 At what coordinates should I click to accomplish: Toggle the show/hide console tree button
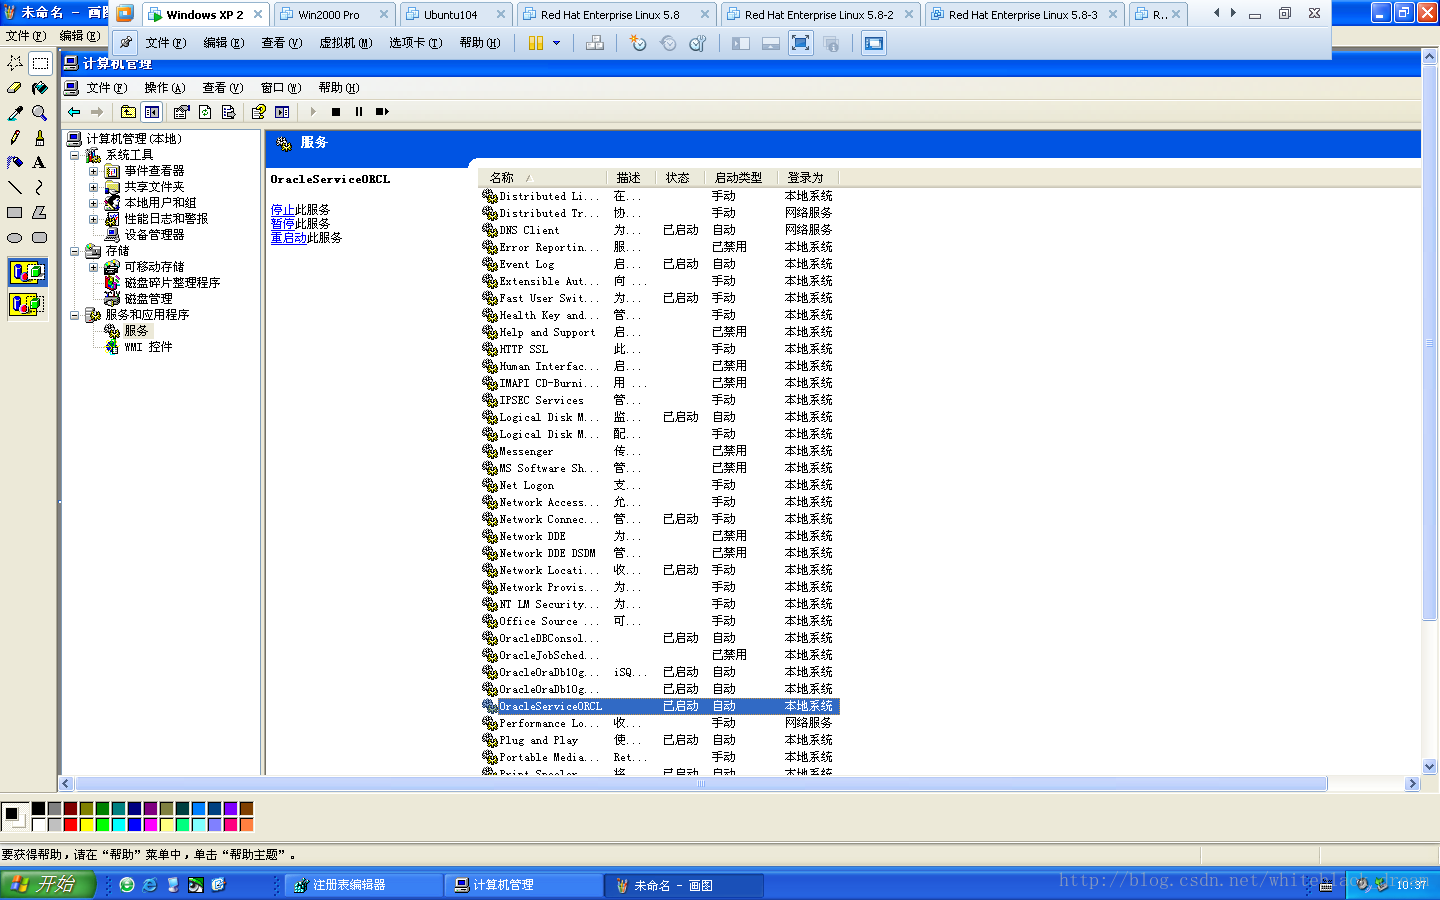click(x=152, y=112)
